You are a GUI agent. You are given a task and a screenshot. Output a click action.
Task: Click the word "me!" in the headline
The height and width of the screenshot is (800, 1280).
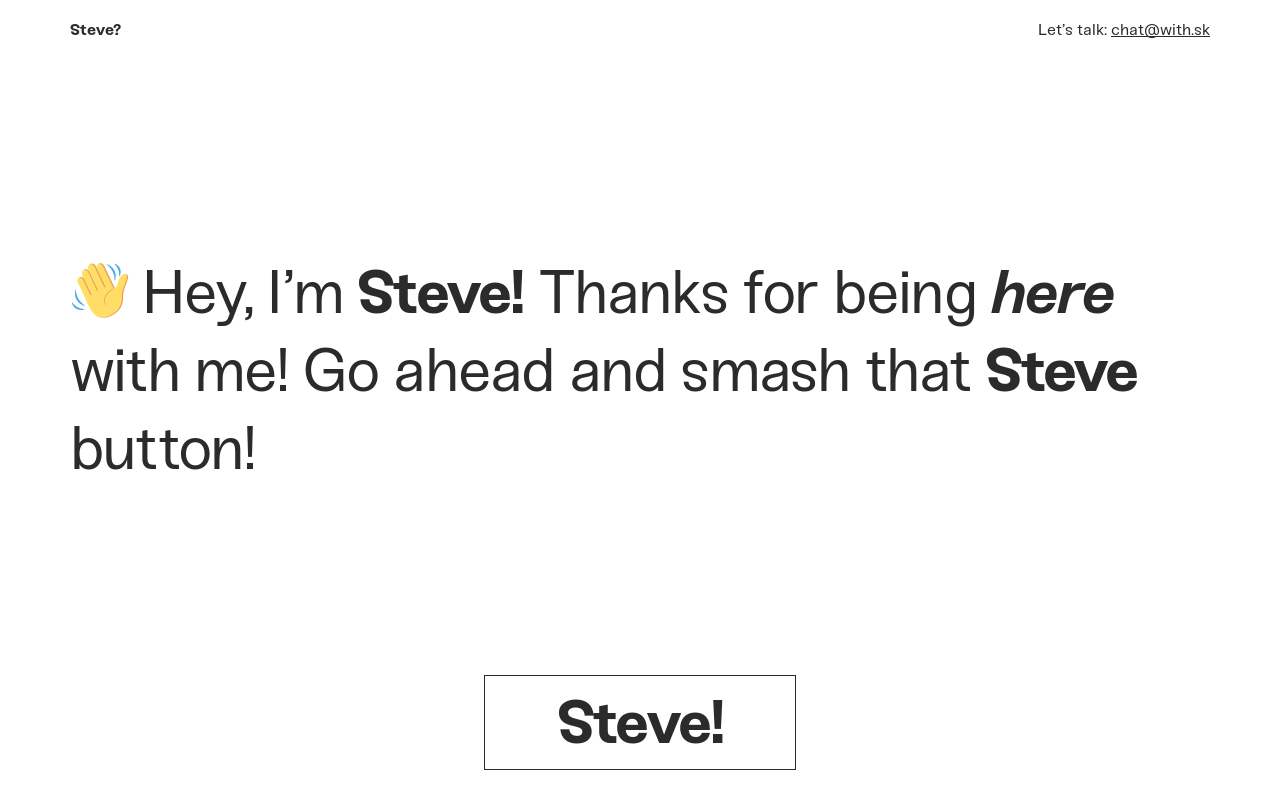pos(242,371)
